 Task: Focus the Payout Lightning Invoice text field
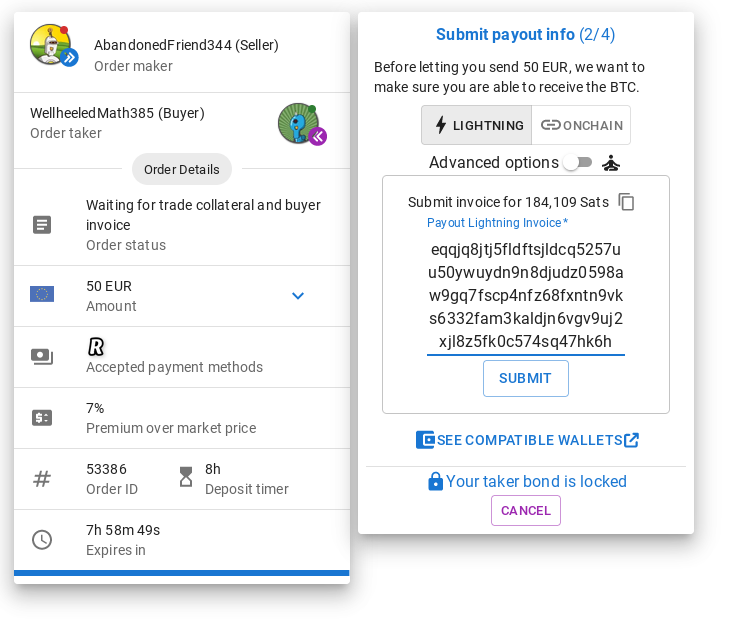pyautogui.click(x=526, y=295)
